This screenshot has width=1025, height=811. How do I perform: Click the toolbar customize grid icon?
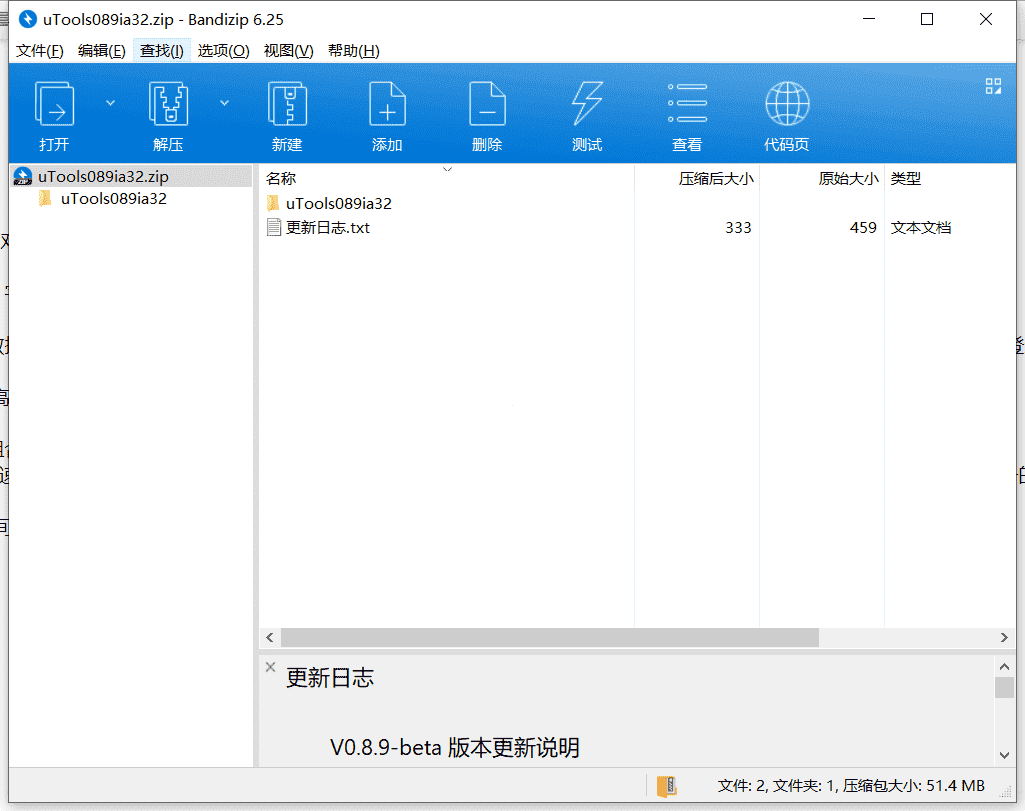[x=994, y=86]
